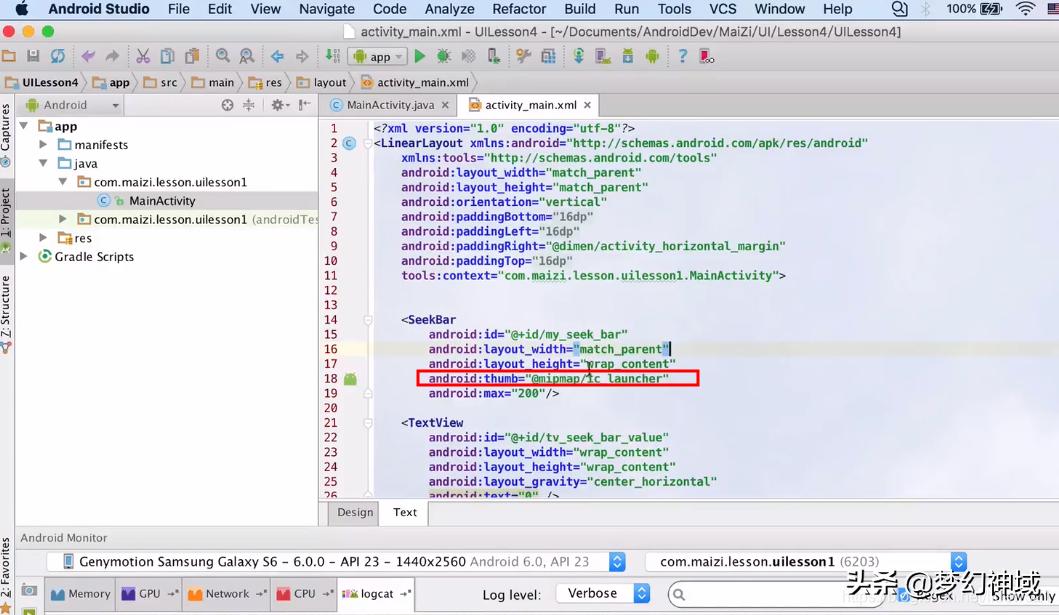This screenshot has height=615, width=1059.
Task: Toggle the Regex checkbox in logcat
Action: pyautogui.click(x=904, y=595)
